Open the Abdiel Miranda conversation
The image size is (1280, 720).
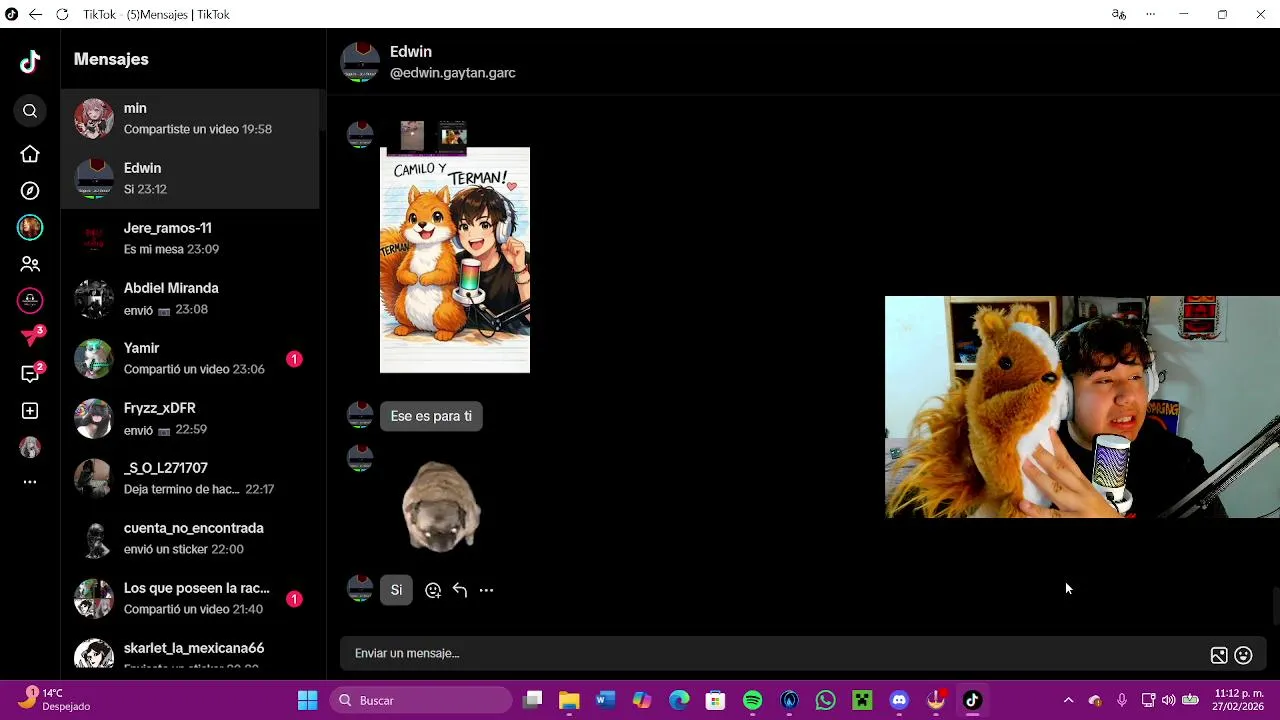coord(190,298)
